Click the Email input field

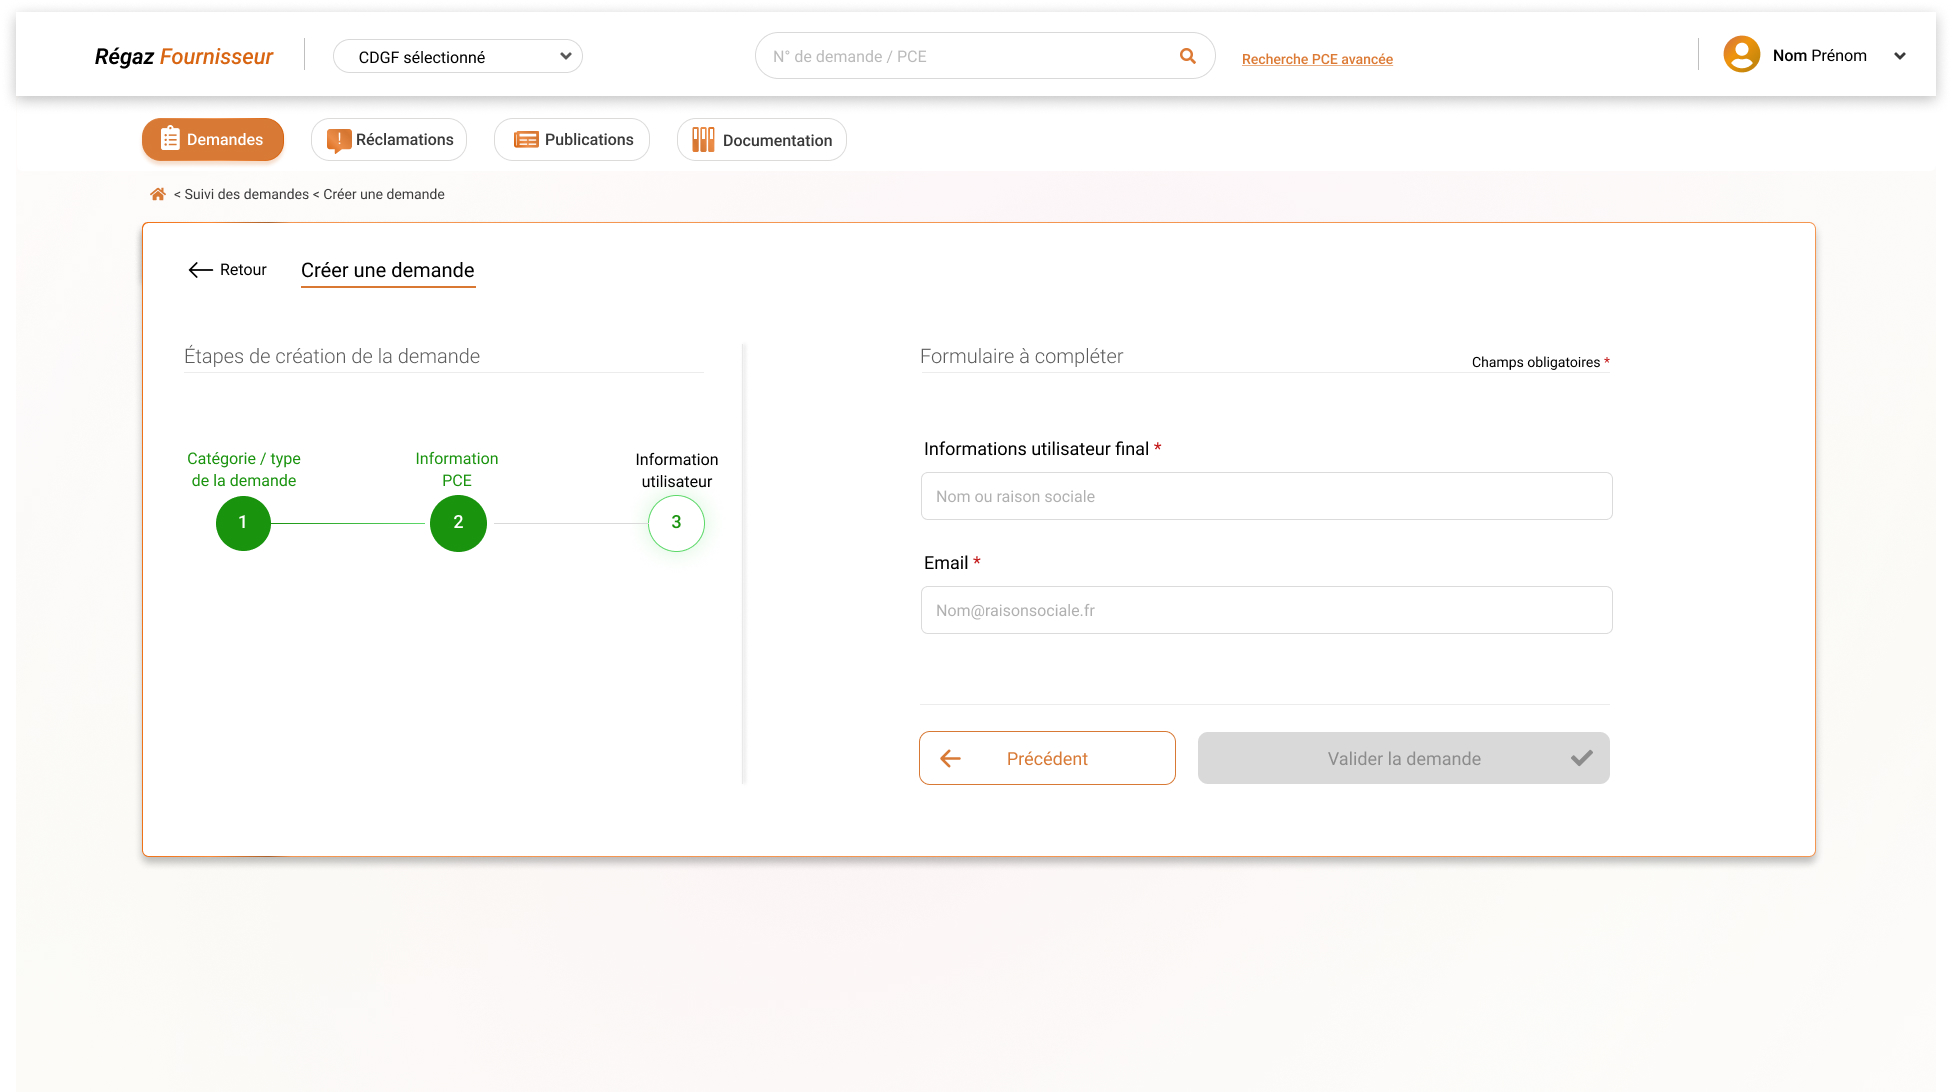(1266, 610)
